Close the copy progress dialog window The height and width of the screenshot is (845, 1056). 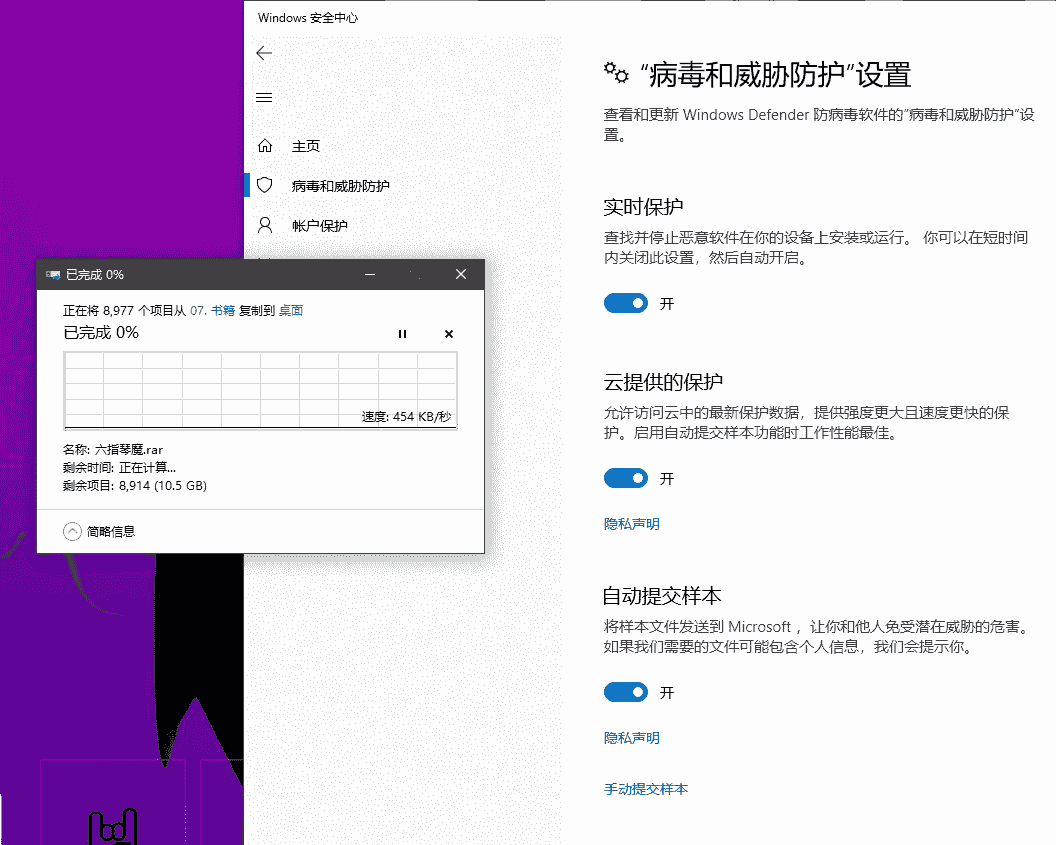[461, 274]
